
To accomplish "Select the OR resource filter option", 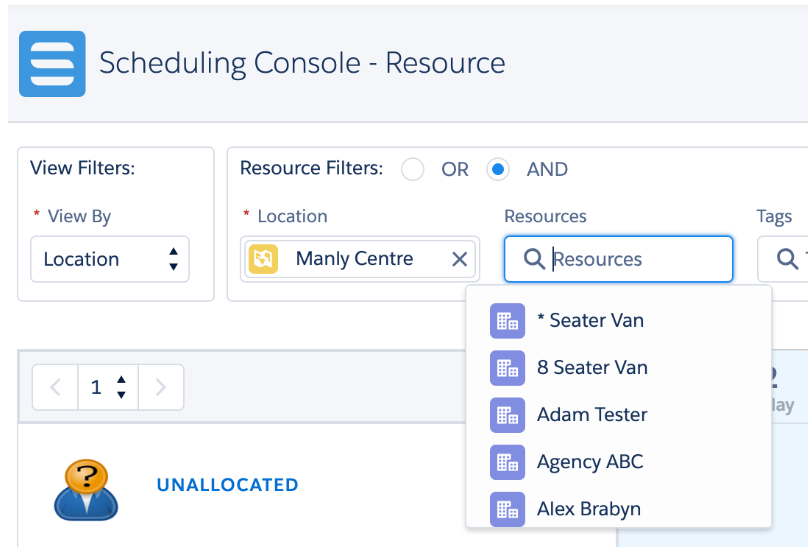I will (x=412, y=169).
